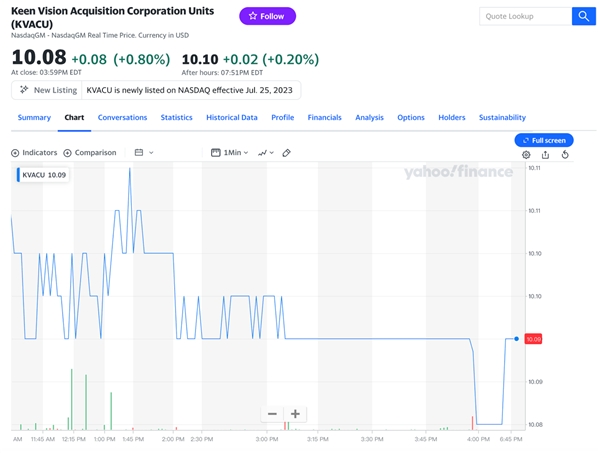
Task: Open the line chart type dropdown
Action: (x=266, y=153)
